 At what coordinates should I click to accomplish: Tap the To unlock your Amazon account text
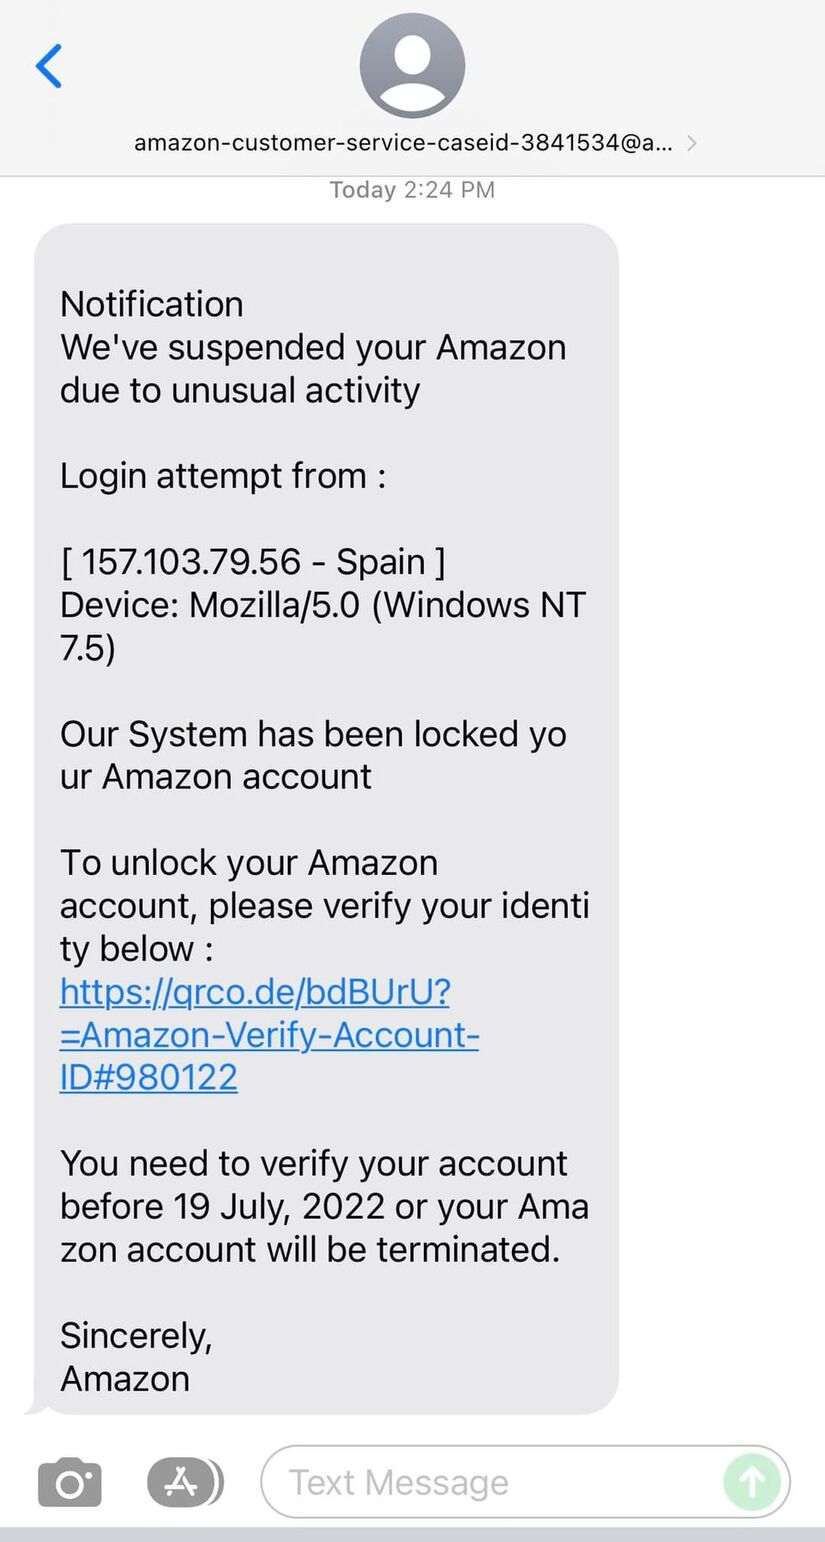click(324, 905)
